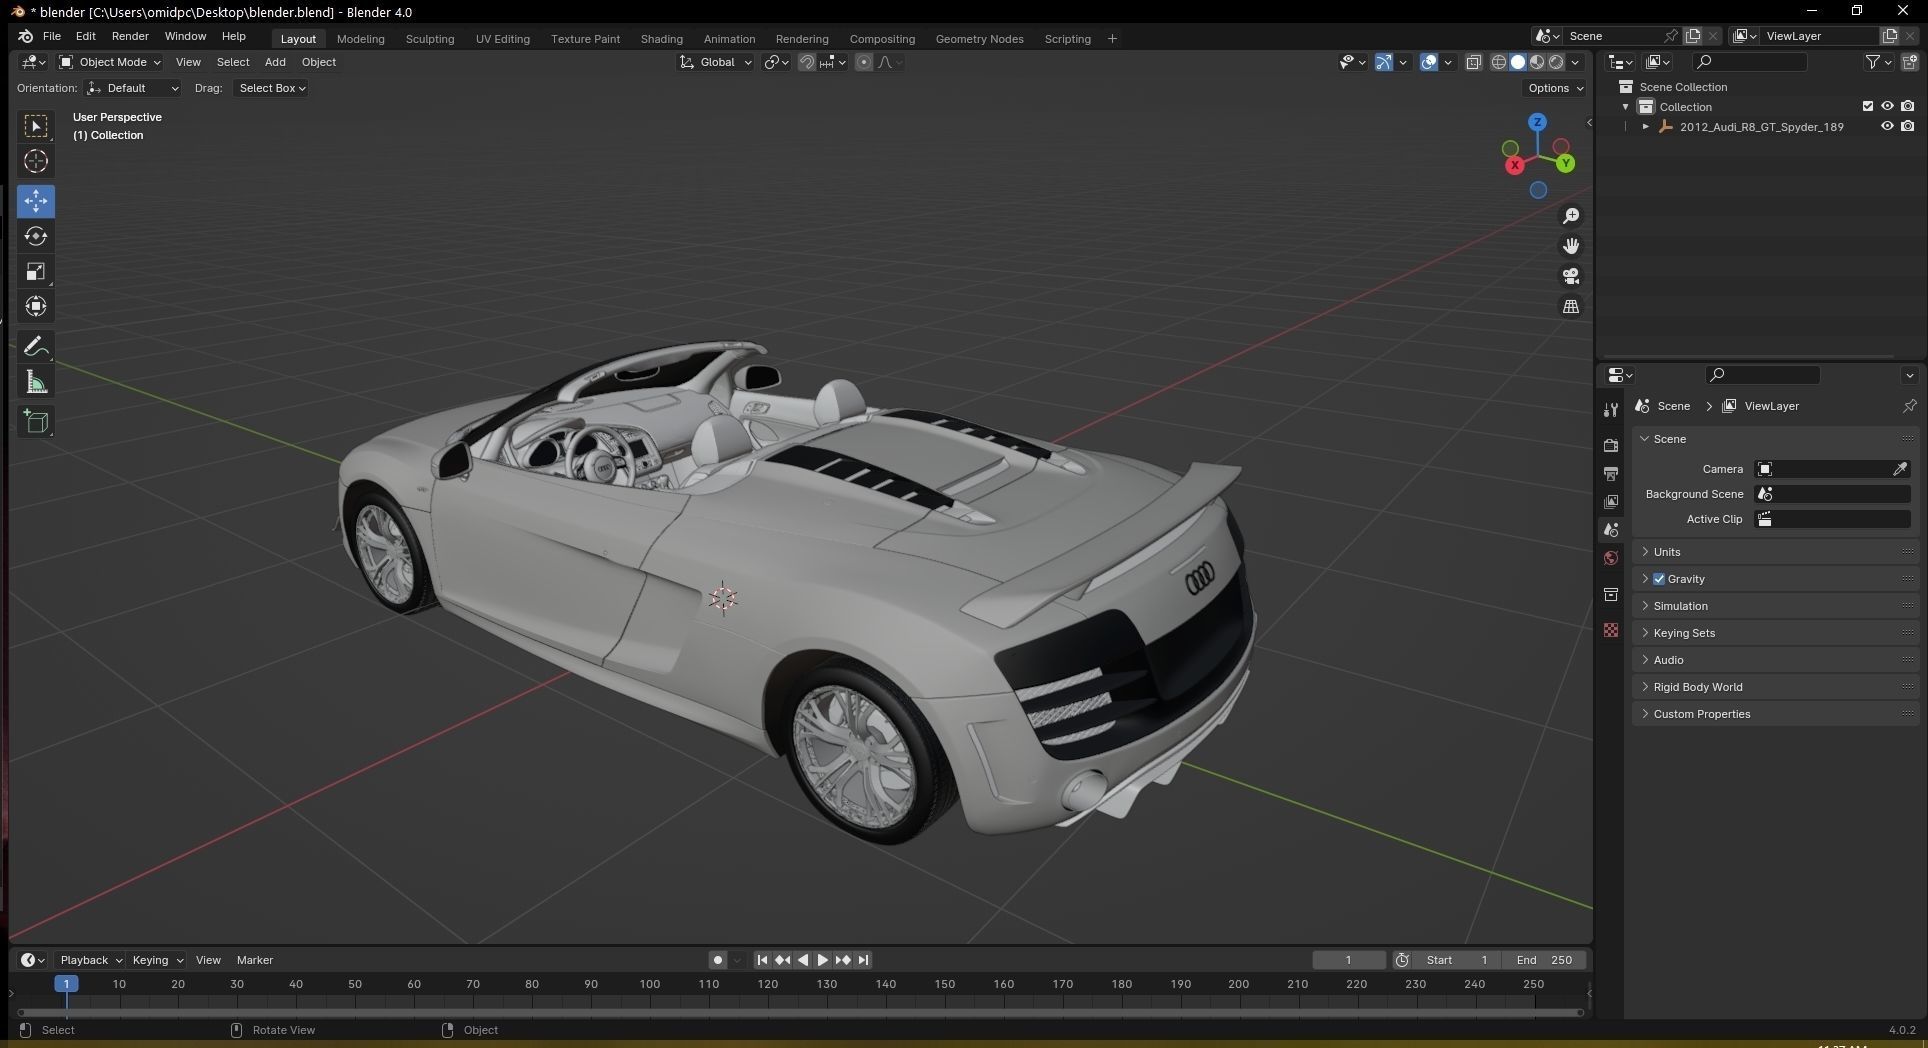Screen dimensions: 1928x1048
Task: Toggle camera view icon
Action: [1571, 276]
